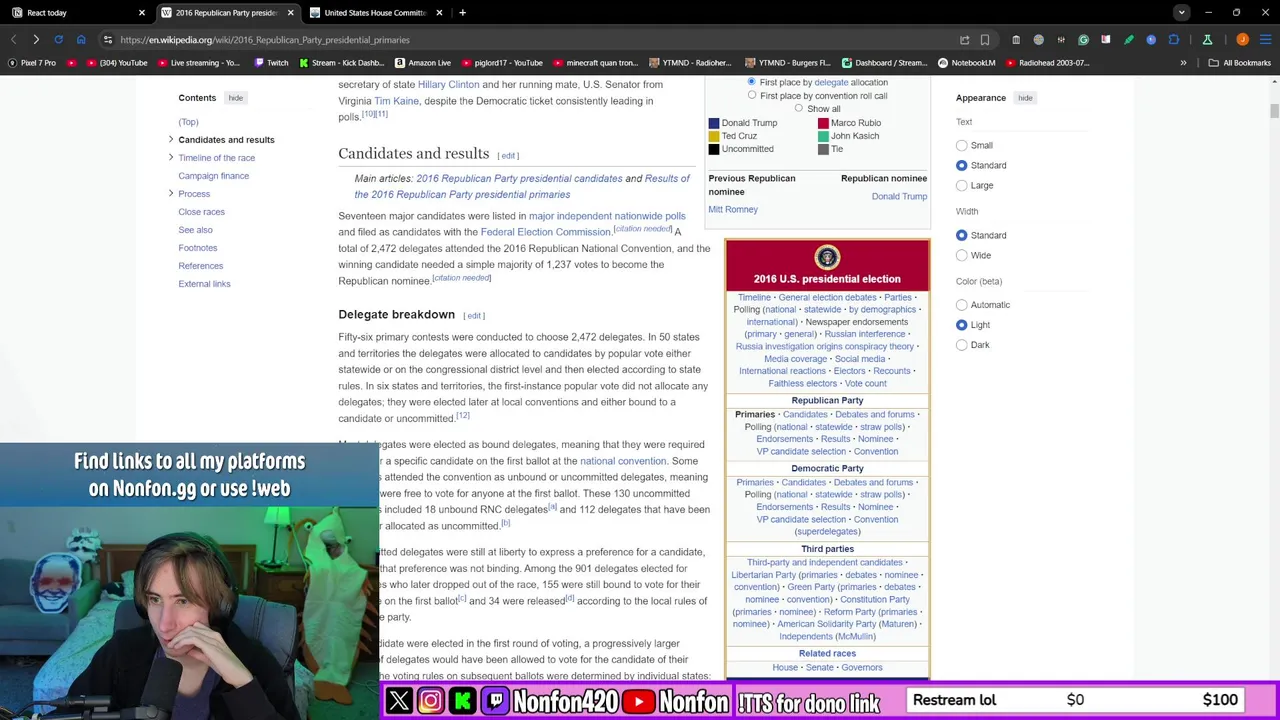Image resolution: width=1280 pixels, height=720 pixels.
Task: Open the green flask labs icon
Action: coord(1207,40)
